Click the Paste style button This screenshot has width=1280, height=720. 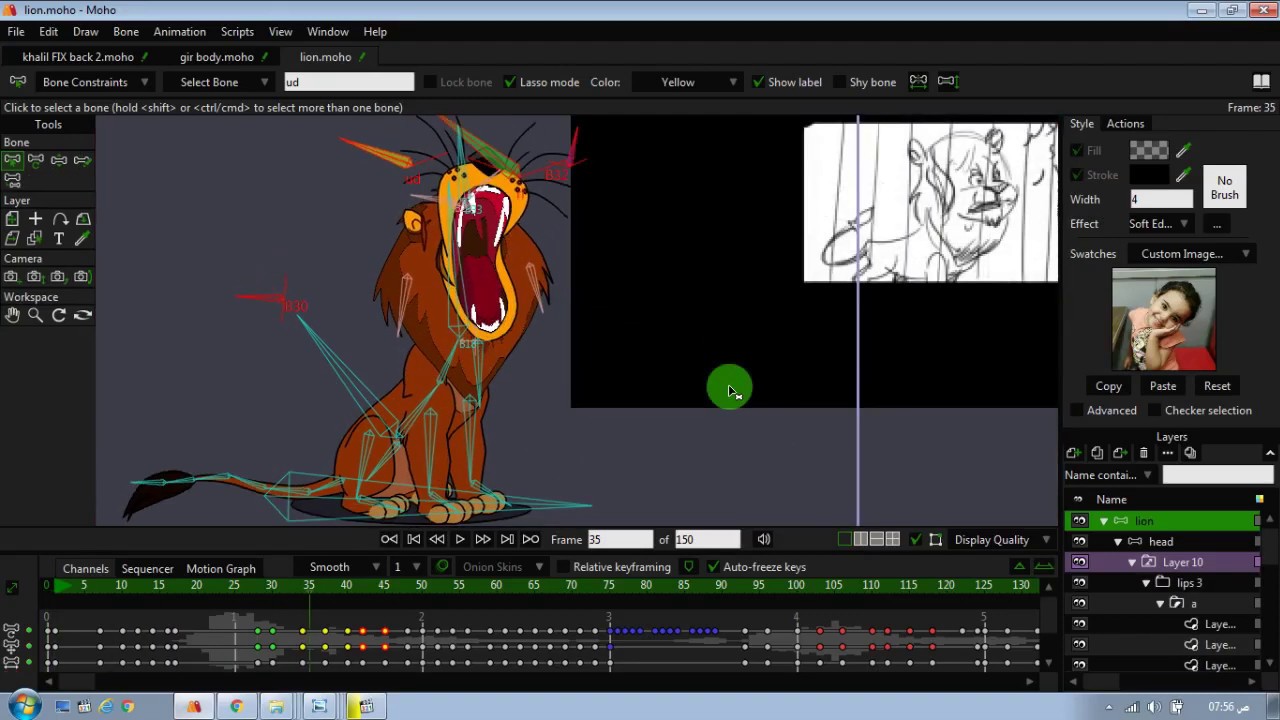(1163, 386)
